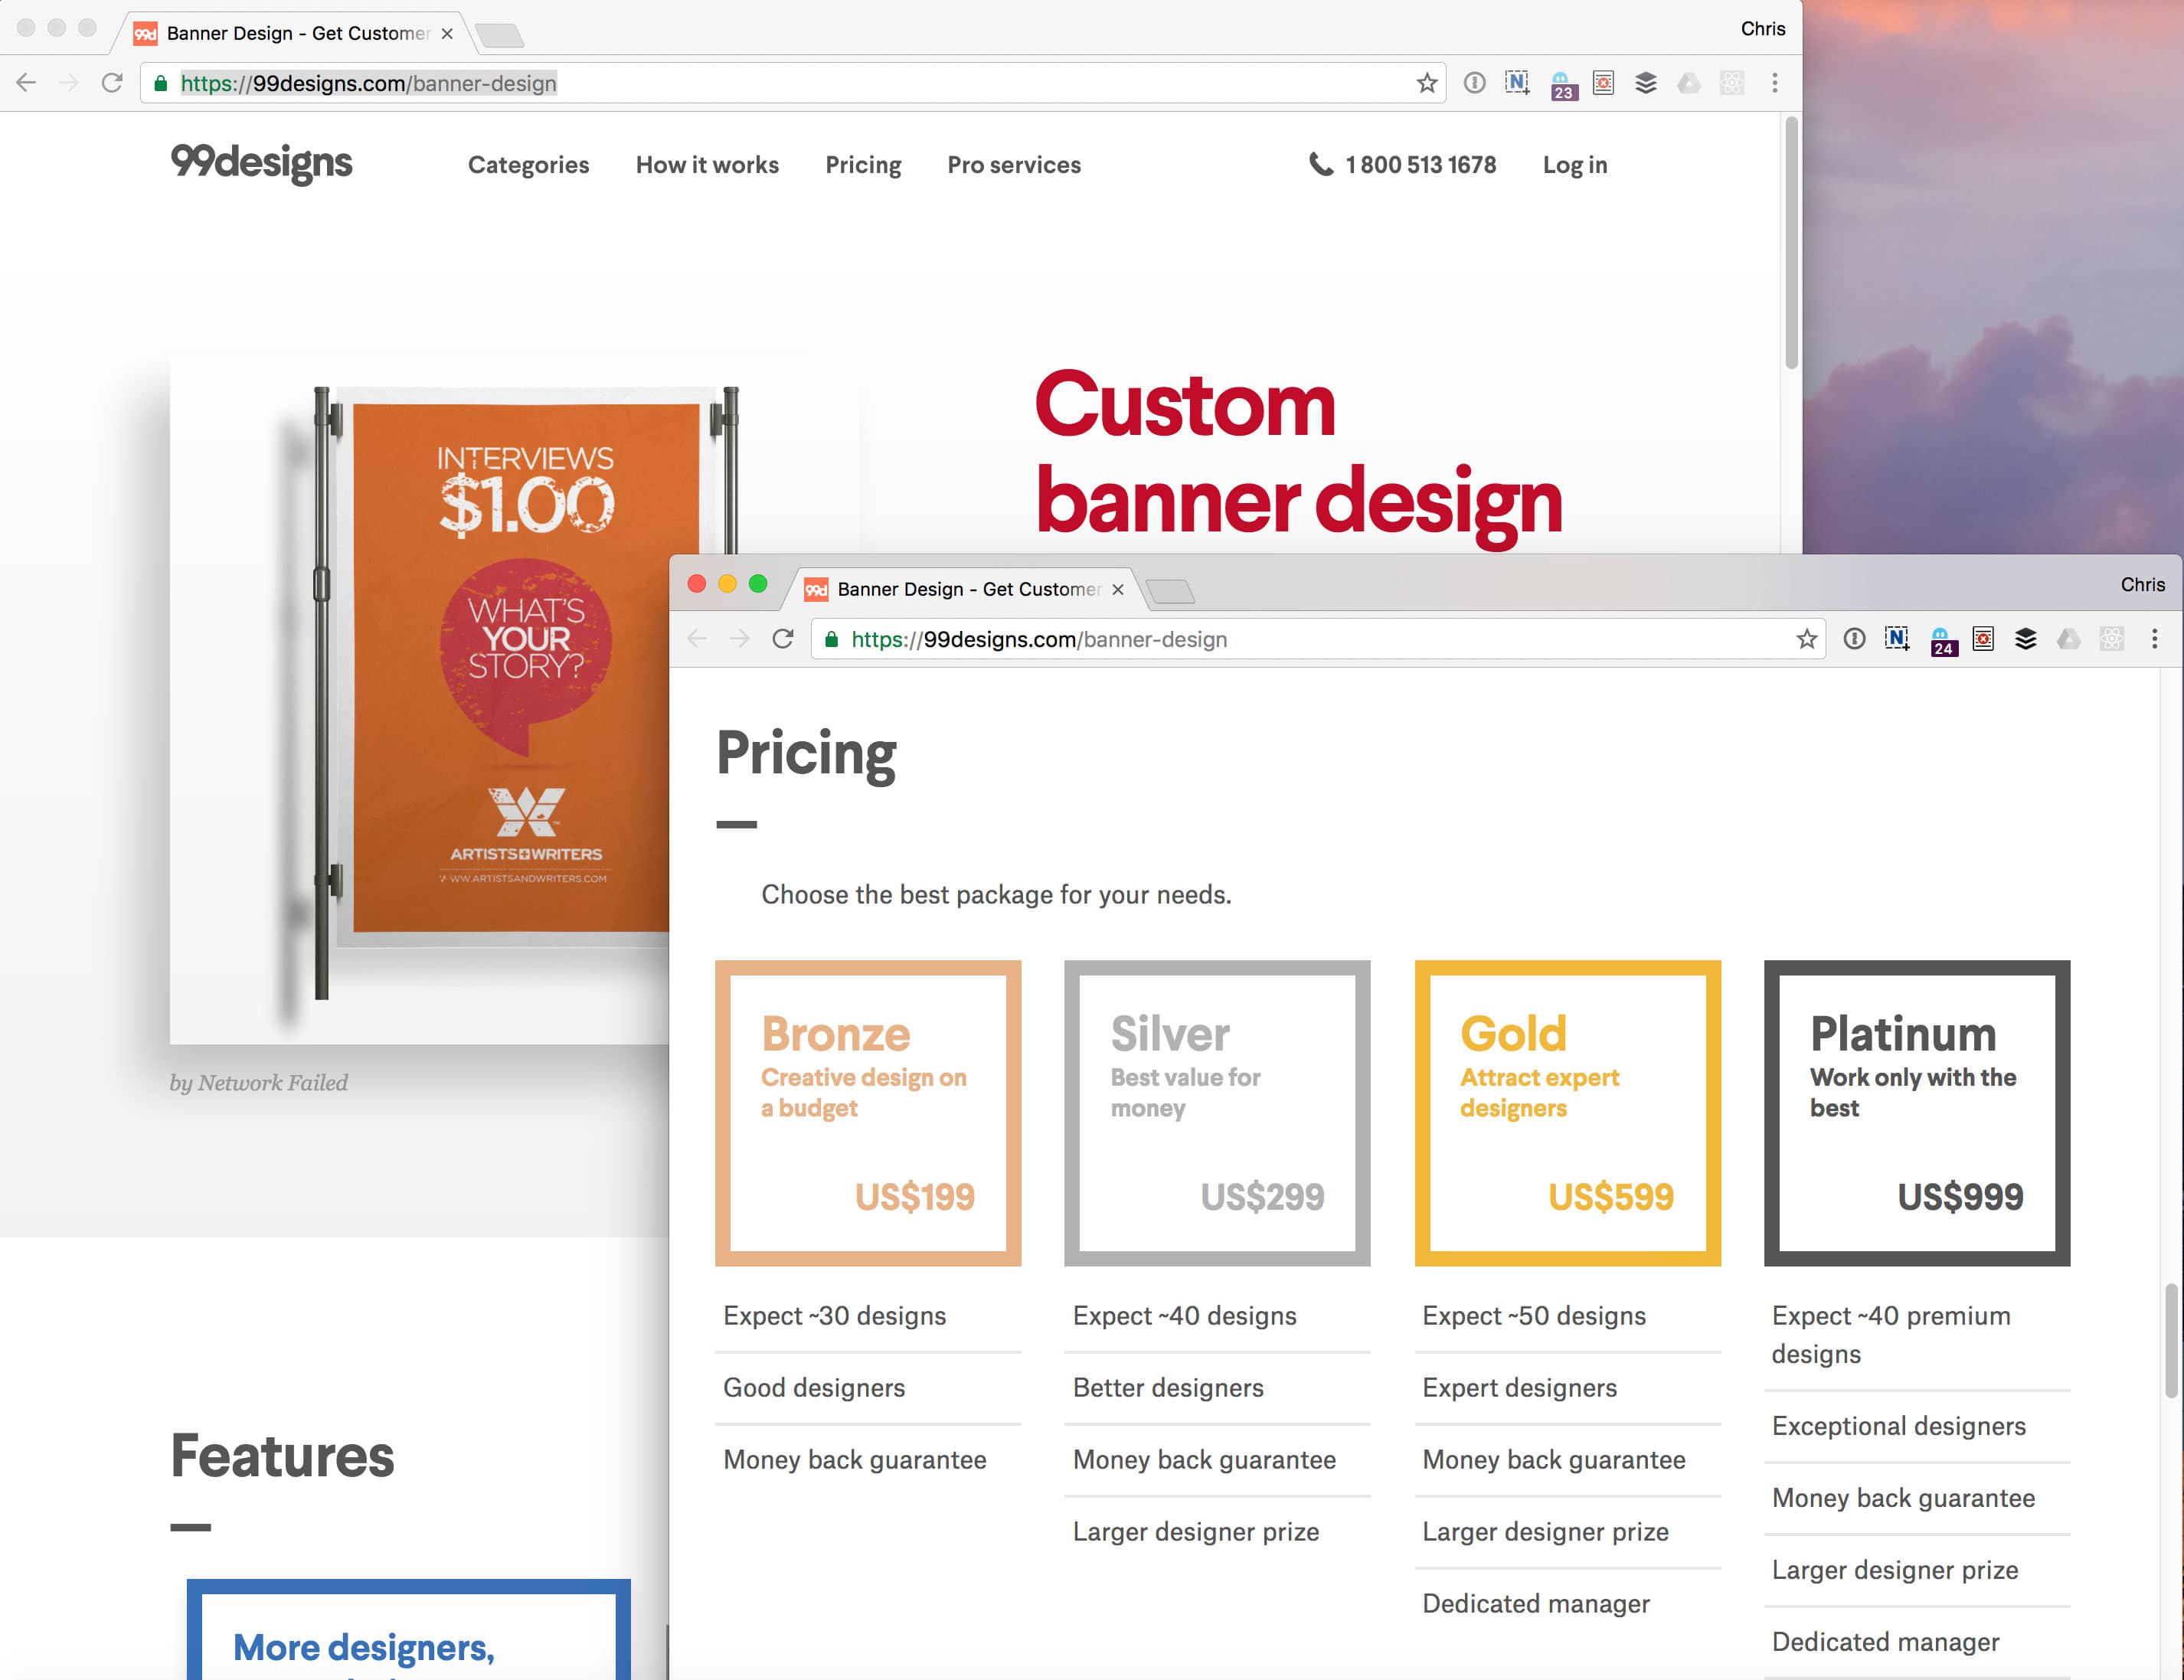
Task: Select the Banner Design tab in background window
Action: [x=295, y=33]
